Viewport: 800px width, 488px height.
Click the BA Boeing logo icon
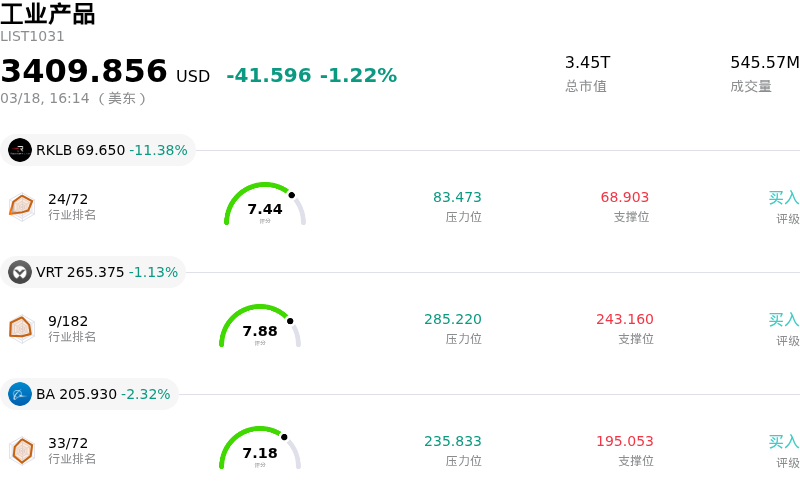pyautogui.click(x=20, y=394)
